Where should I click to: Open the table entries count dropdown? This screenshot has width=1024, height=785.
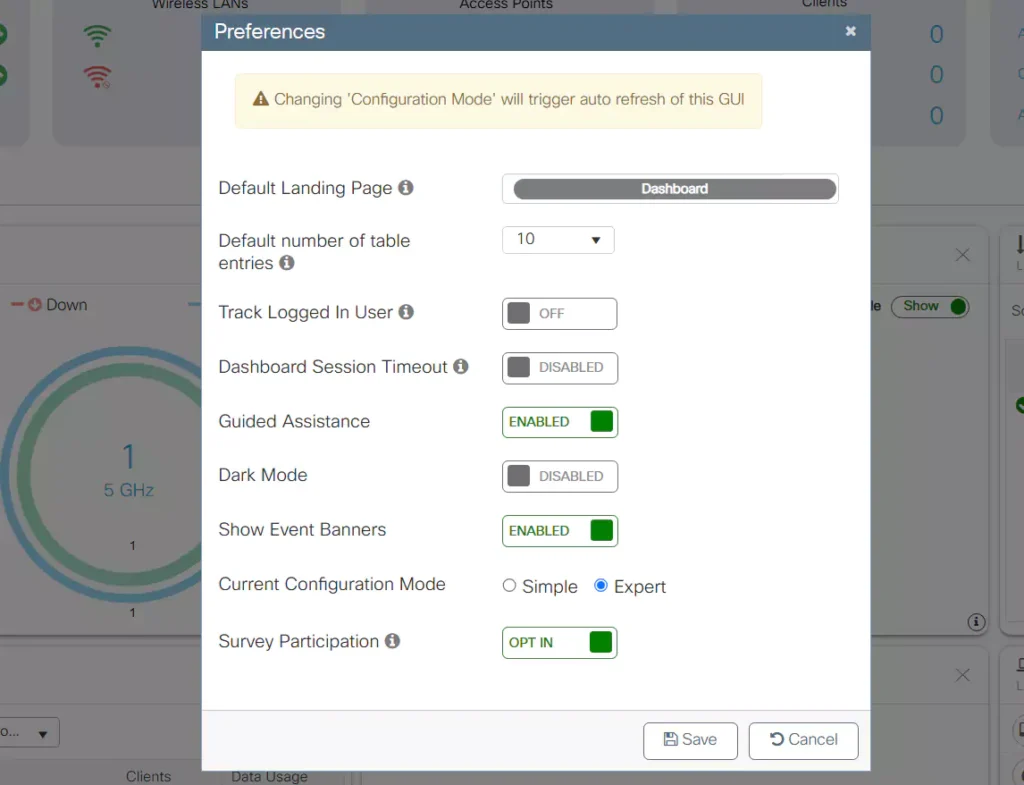pyautogui.click(x=558, y=240)
